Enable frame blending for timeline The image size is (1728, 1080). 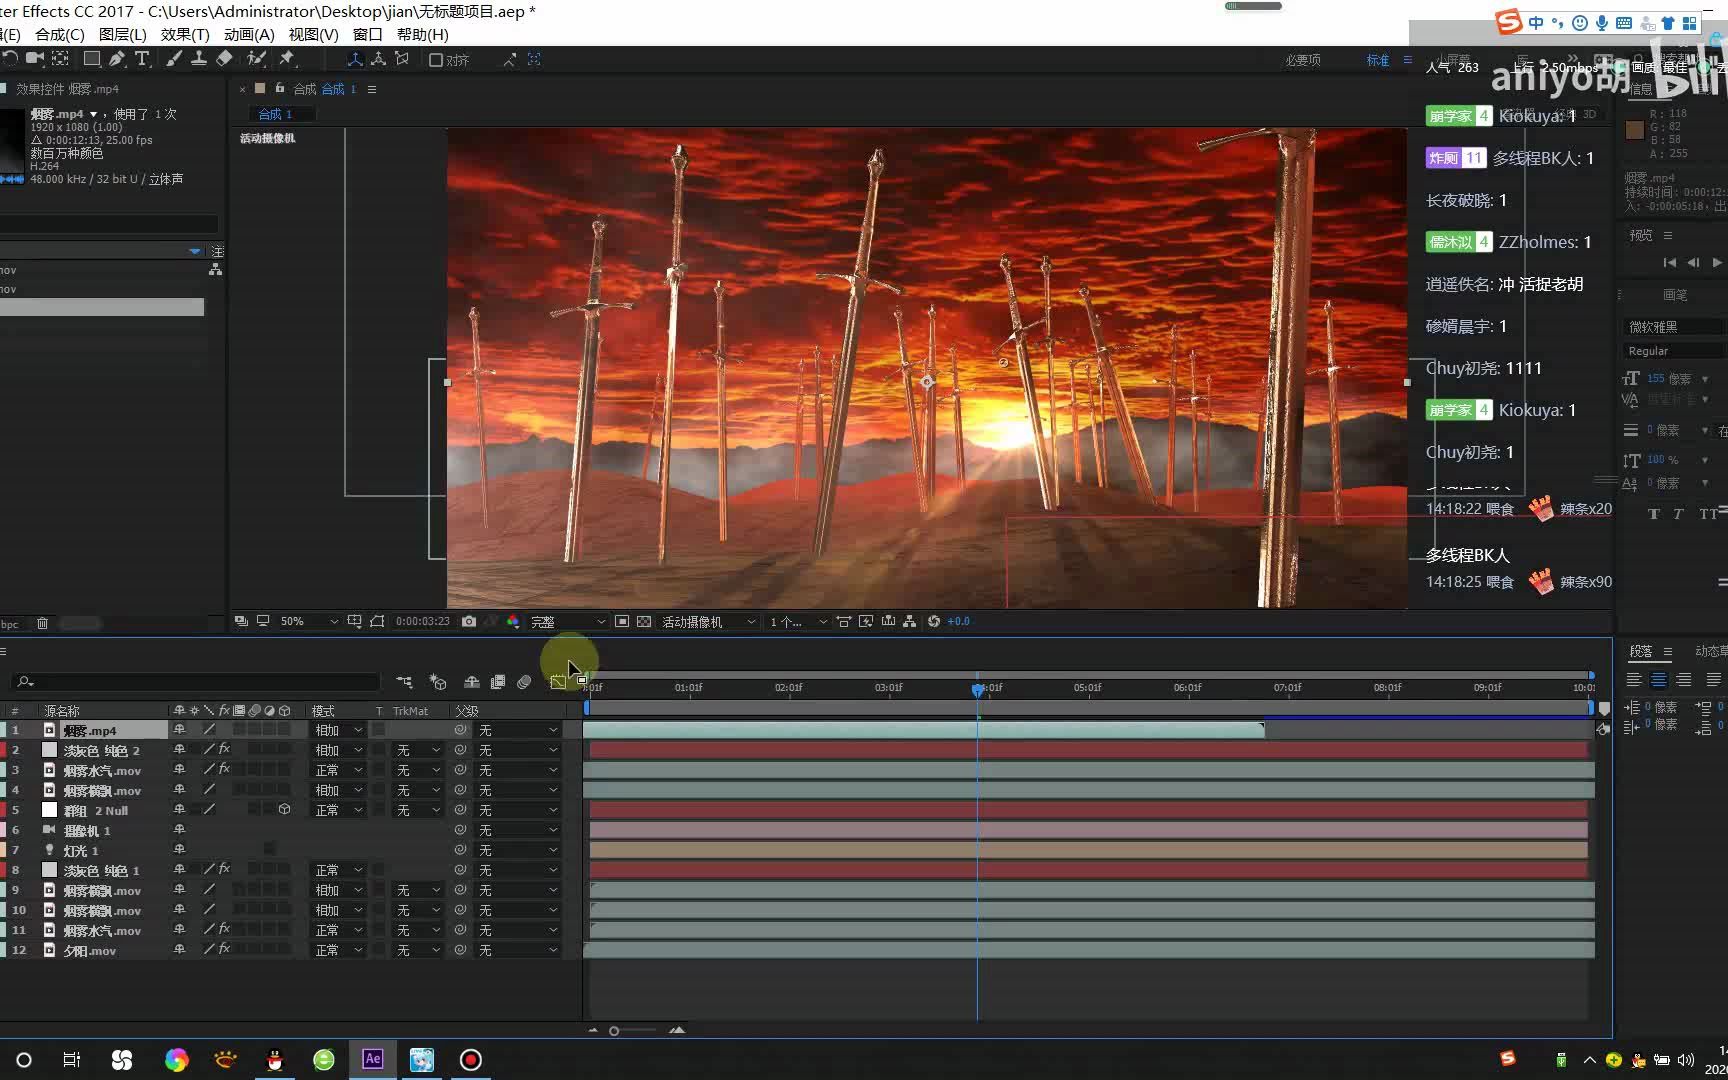coord(498,682)
